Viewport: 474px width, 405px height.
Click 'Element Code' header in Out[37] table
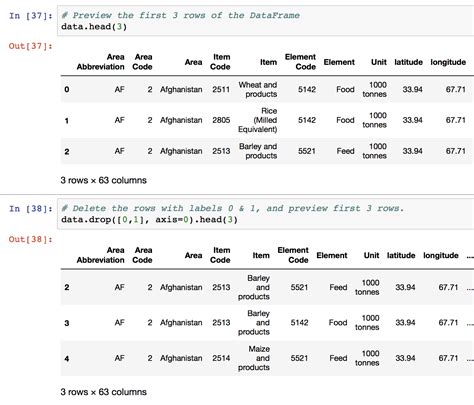click(300, 62)
